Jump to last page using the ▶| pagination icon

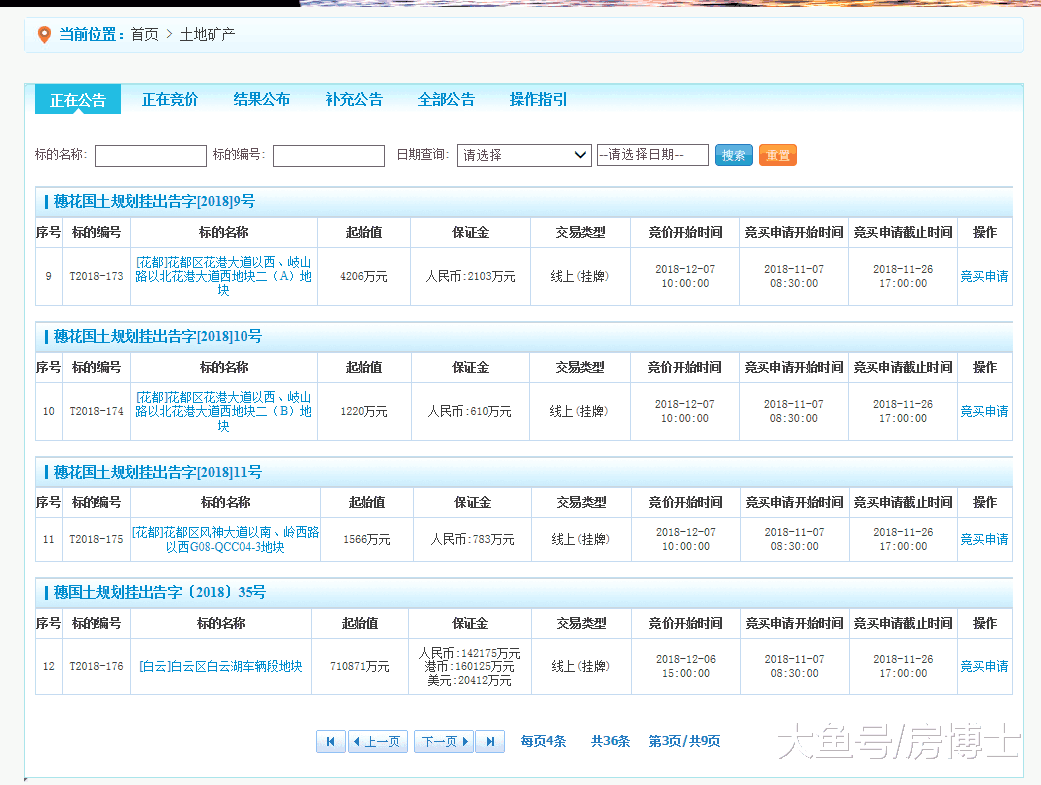tap(490, 741)
